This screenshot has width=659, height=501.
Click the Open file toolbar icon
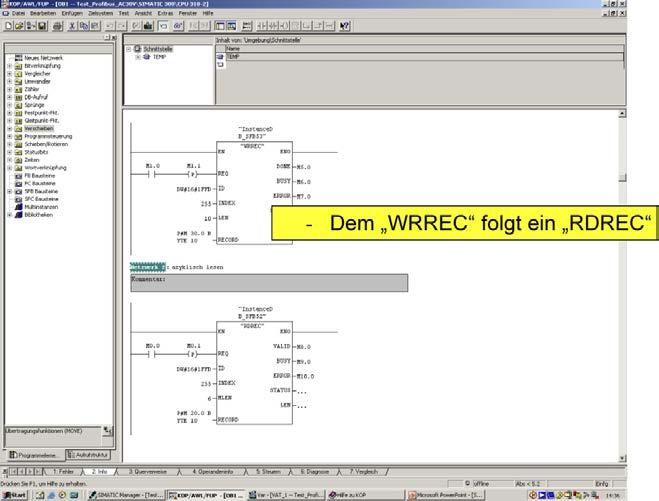[x=19, y=26]
